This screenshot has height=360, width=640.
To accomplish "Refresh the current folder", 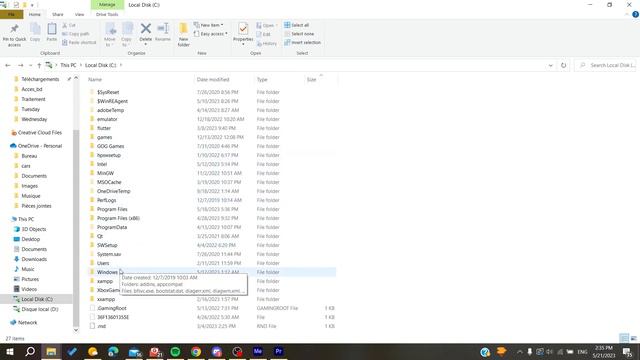I will click(563, 65).
